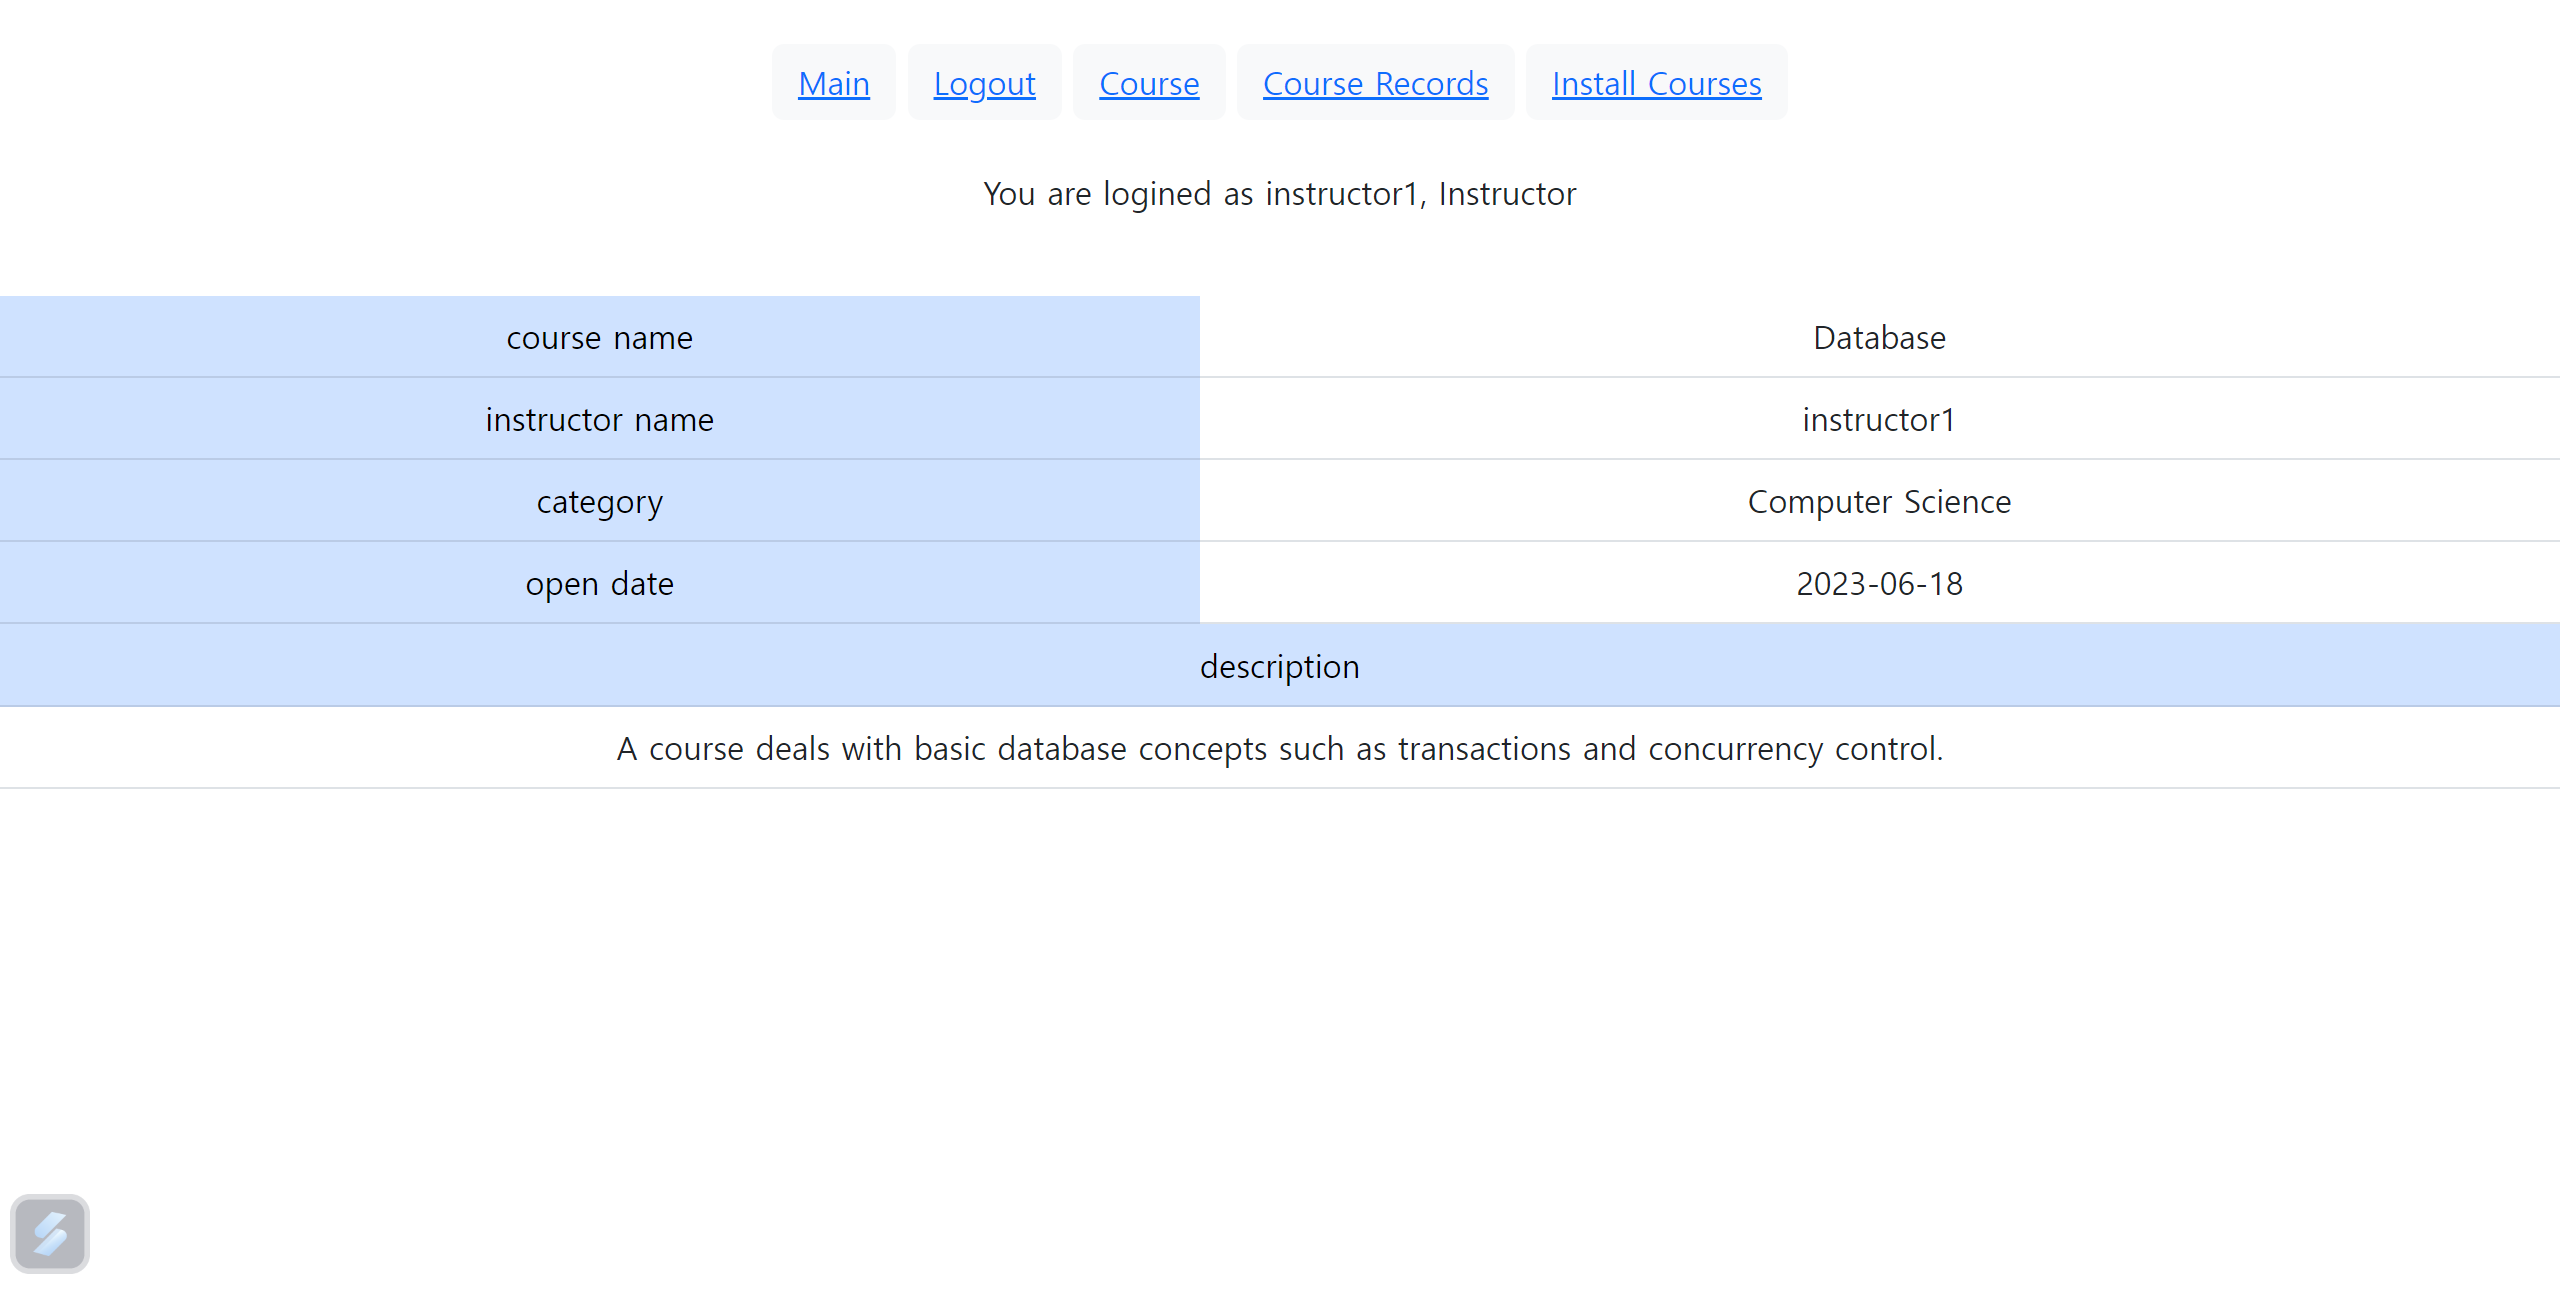The image size is (2560, 1290).
Task: Click the course name header cell
Action: (599, 338)
